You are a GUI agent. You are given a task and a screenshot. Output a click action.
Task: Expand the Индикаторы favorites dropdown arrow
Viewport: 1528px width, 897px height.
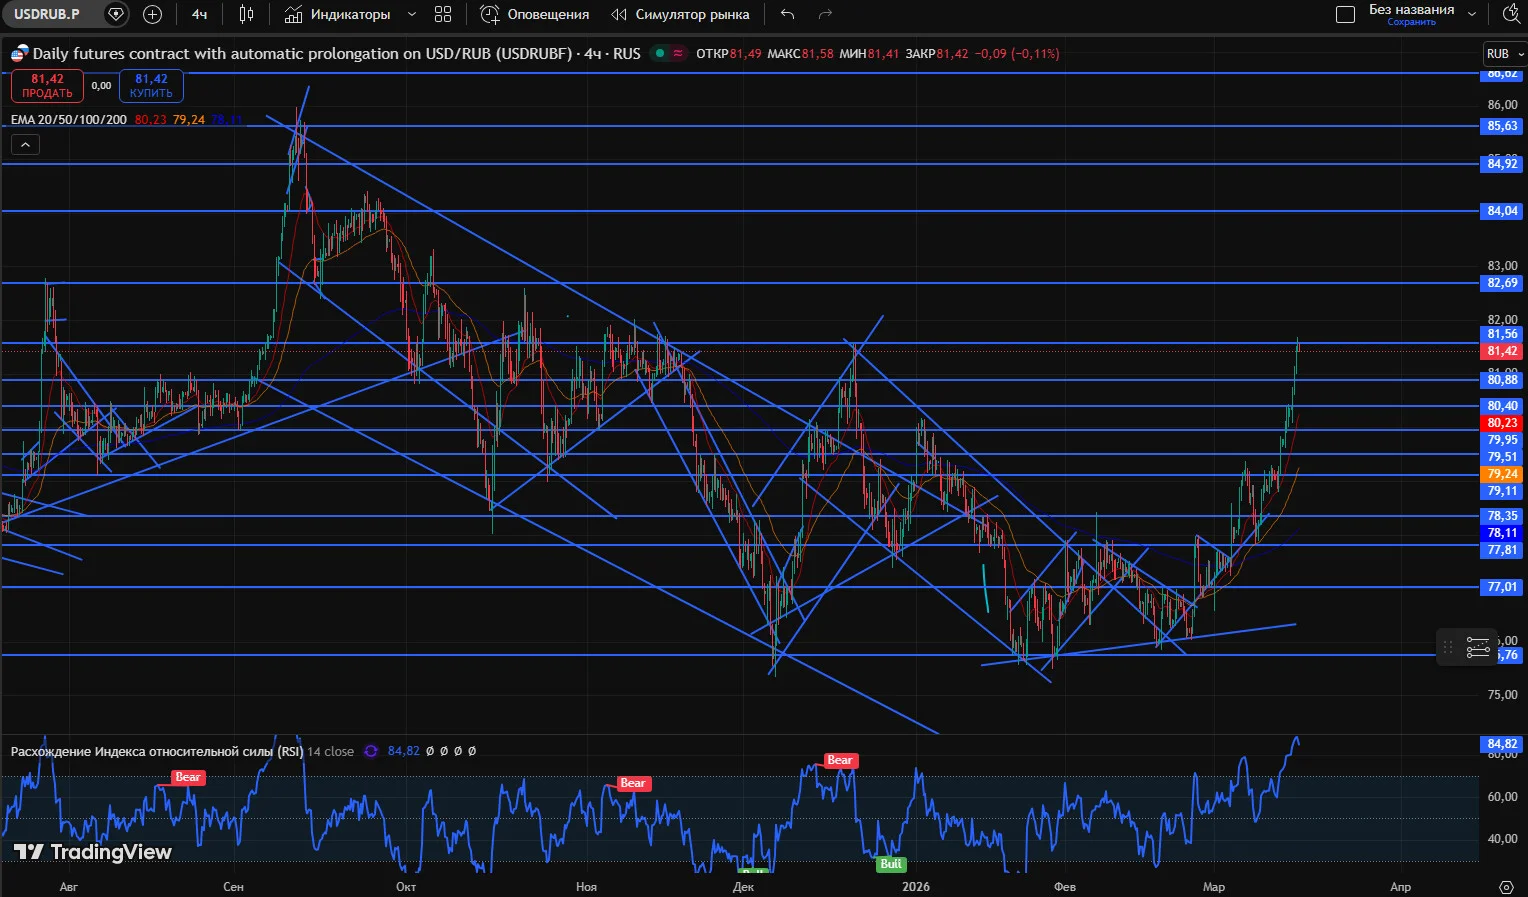pos(412,15)
